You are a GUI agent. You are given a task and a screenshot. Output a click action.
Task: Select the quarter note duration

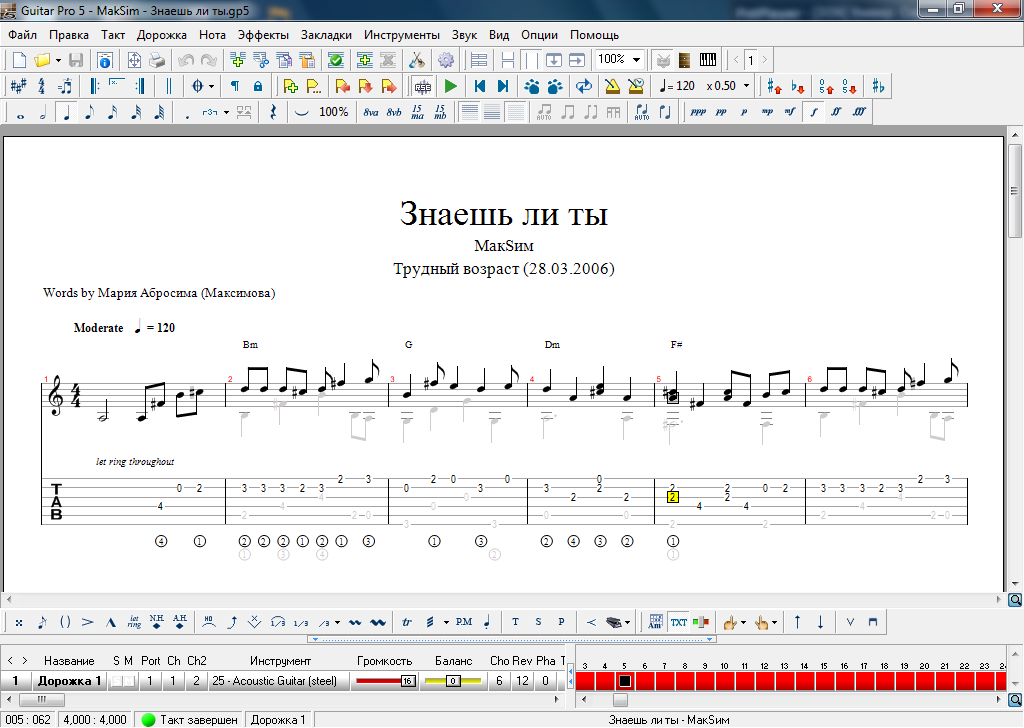(x=66, y=112)
